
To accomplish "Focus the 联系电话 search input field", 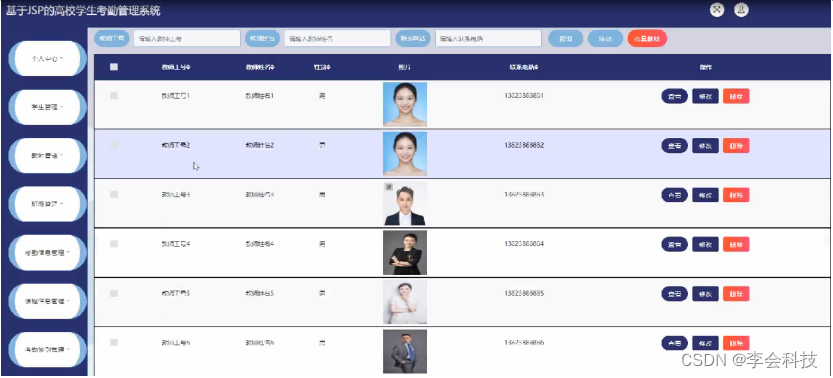I will click(489, 38).
